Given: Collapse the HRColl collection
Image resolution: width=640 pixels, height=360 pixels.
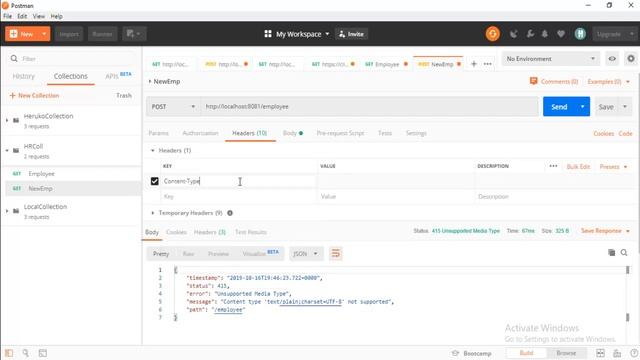Looking at the screenshot, I should coord(7,150).
